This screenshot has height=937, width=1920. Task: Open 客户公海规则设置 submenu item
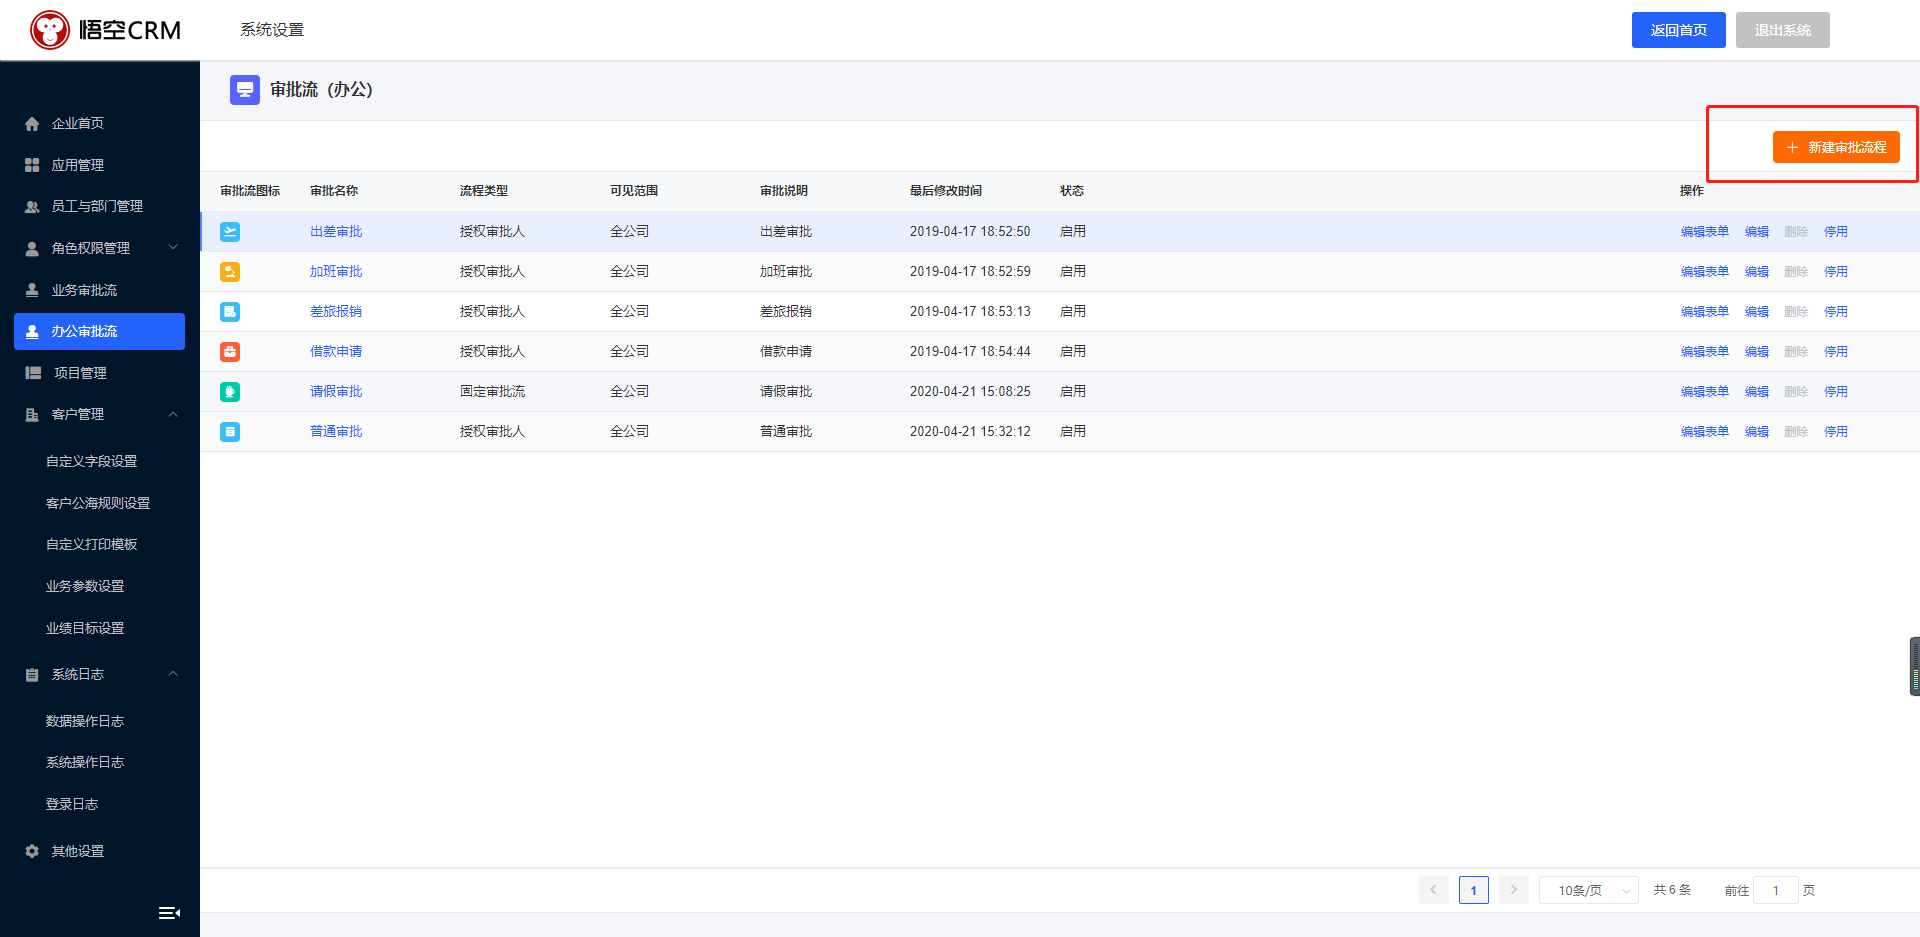click(98, 503)
